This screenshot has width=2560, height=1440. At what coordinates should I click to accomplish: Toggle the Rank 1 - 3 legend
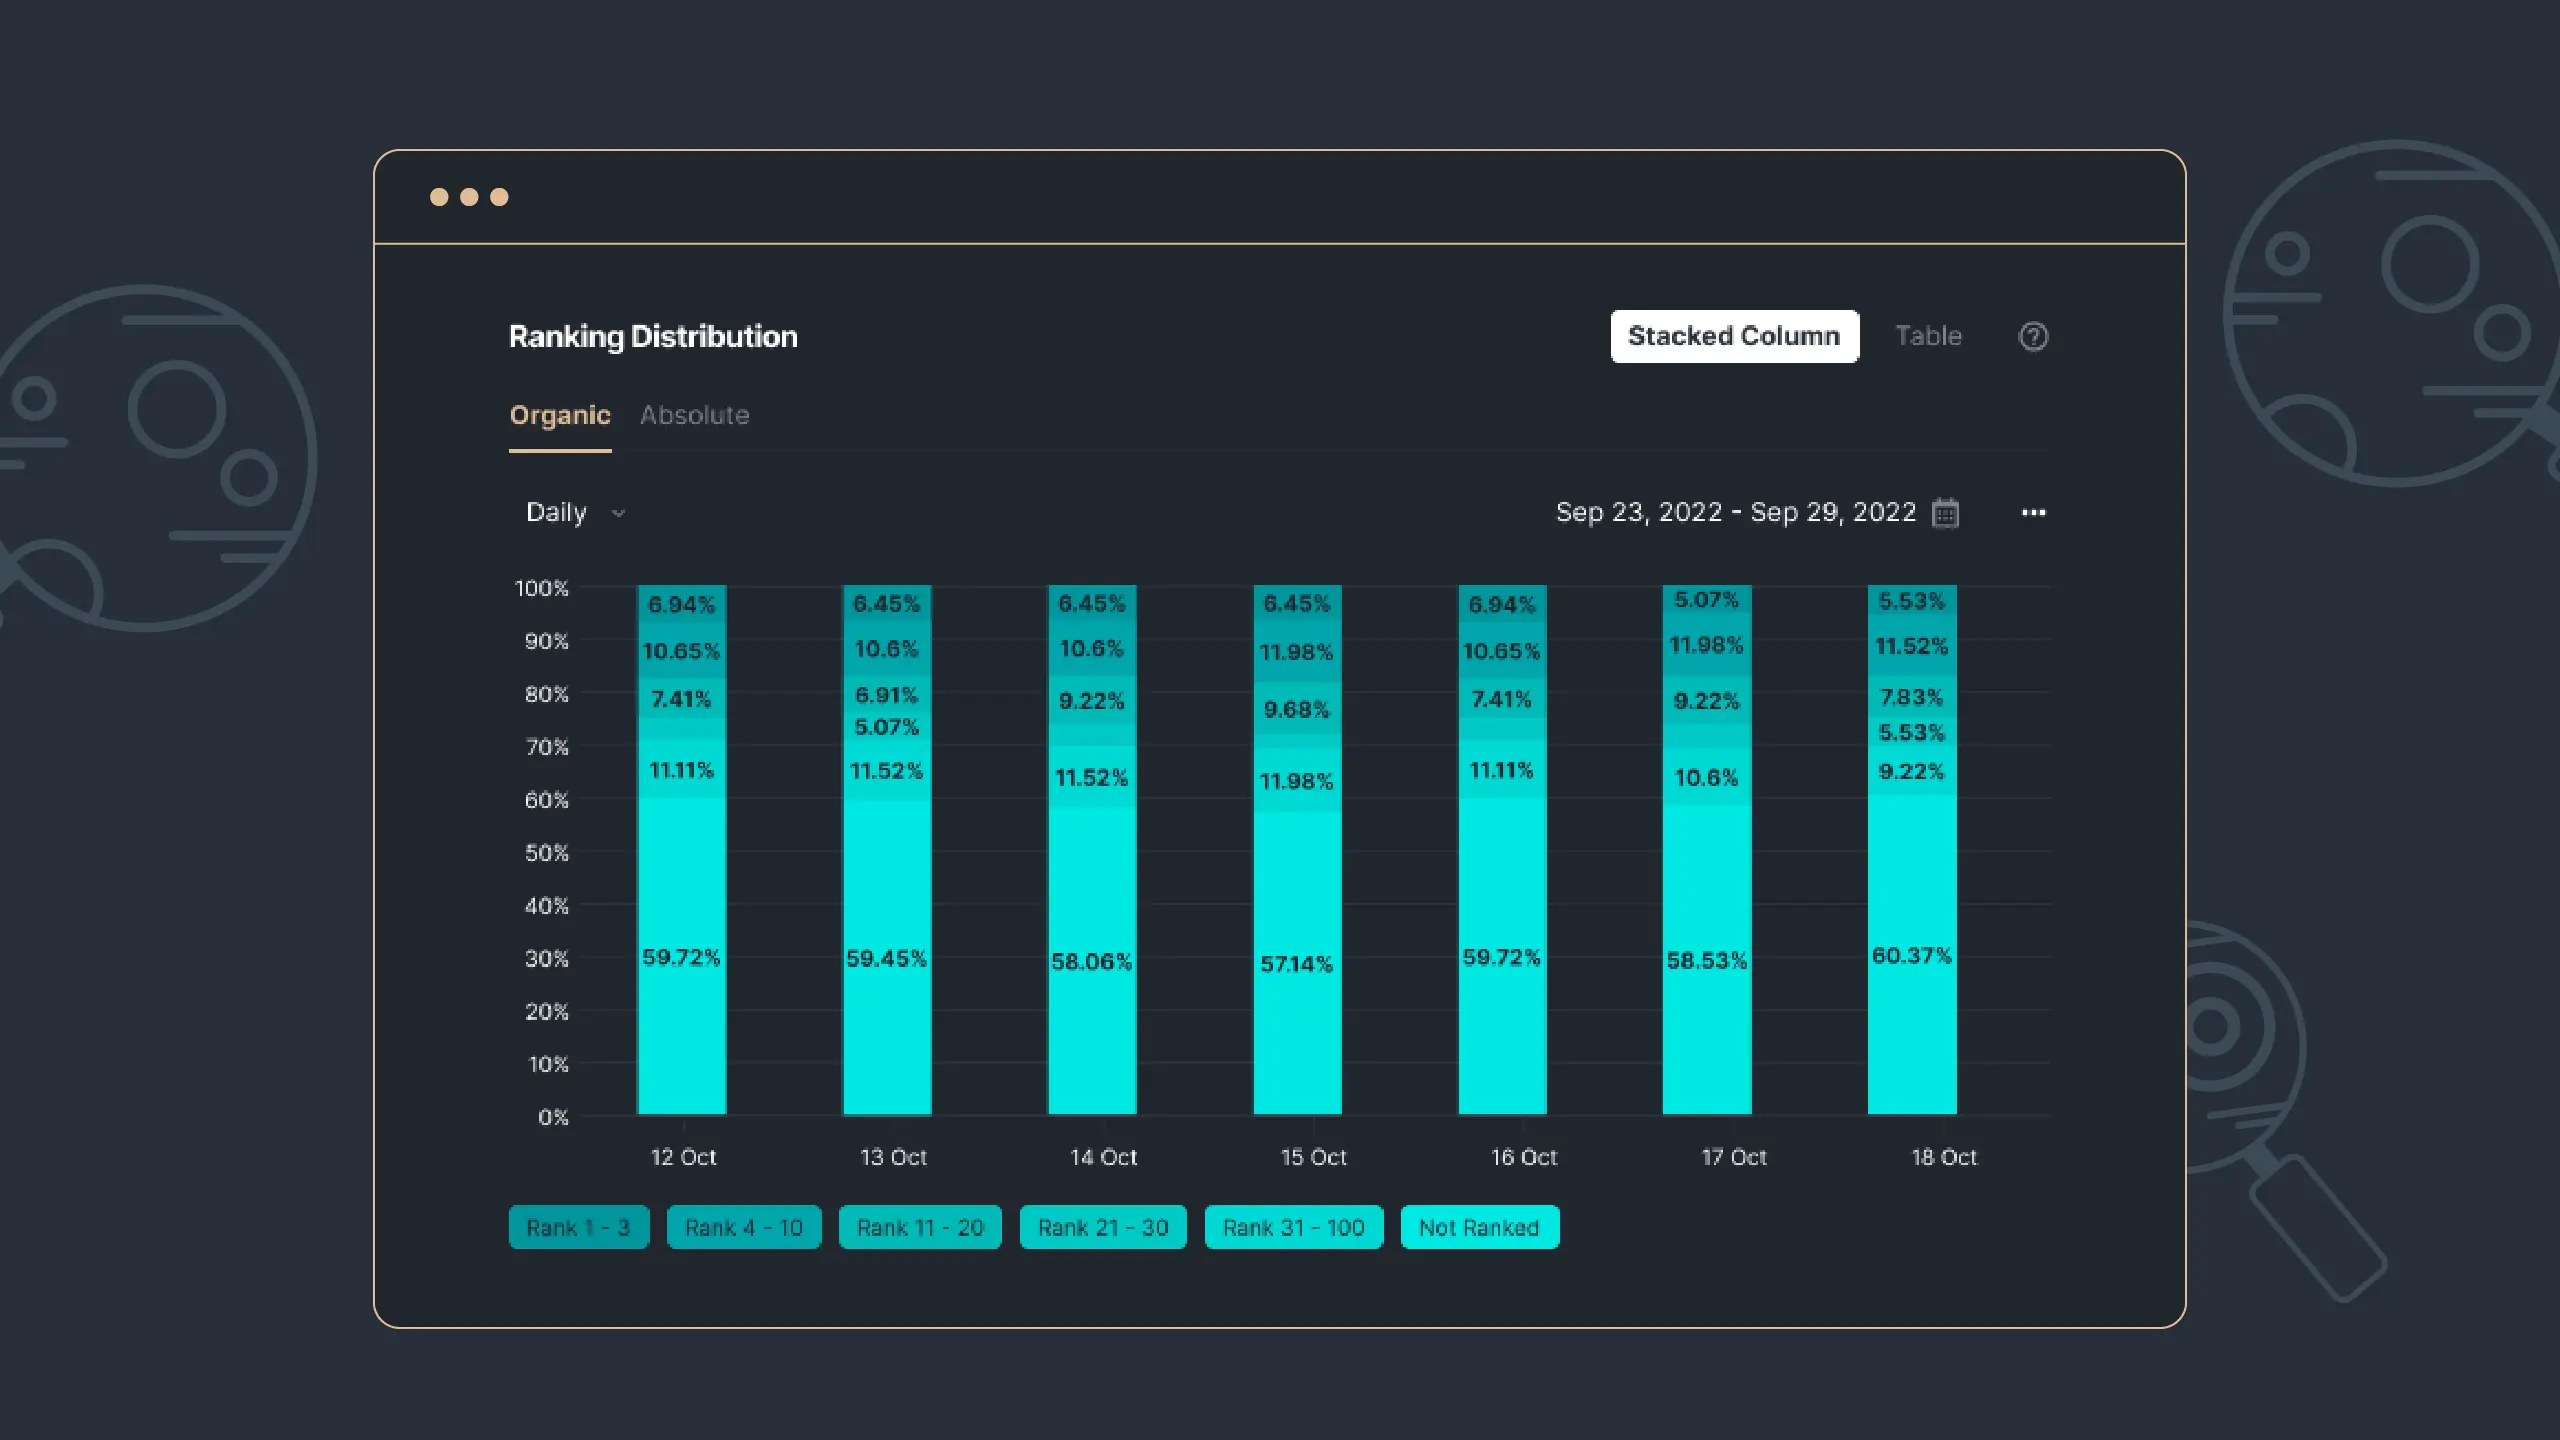579,1228
